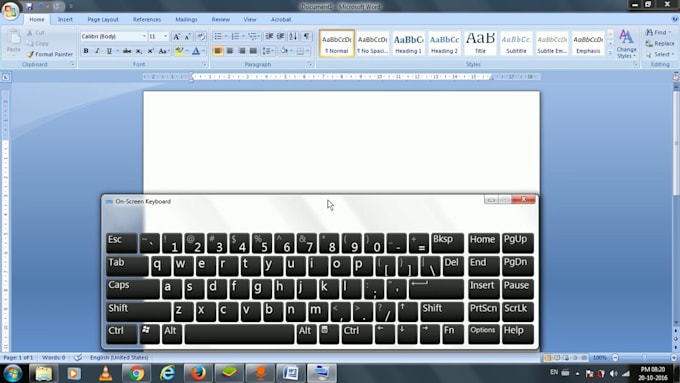
Task: Apply the Heading 1 style
Action: point(408,43)
